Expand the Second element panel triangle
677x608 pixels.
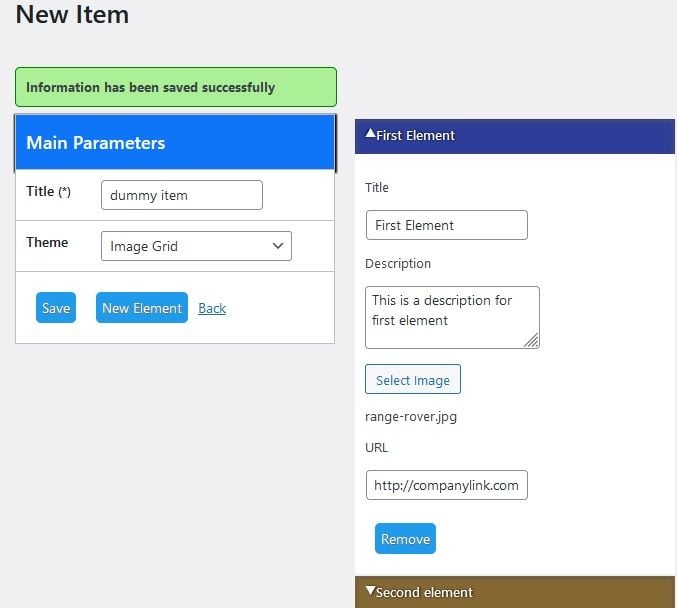click(370, 591)
